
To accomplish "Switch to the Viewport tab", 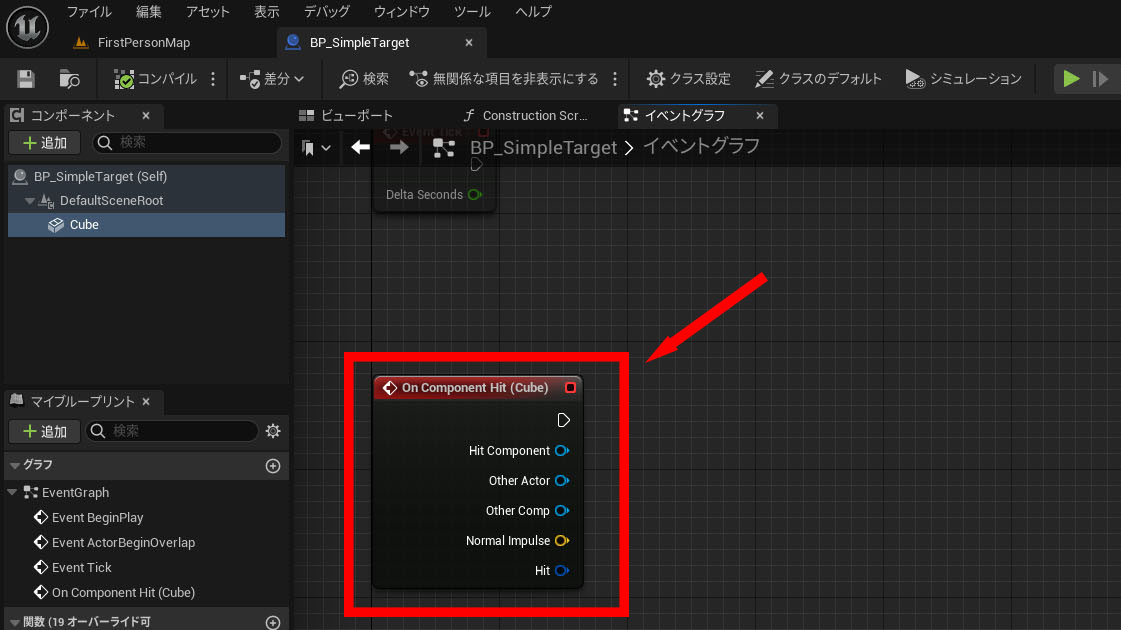I will point(347,116).
